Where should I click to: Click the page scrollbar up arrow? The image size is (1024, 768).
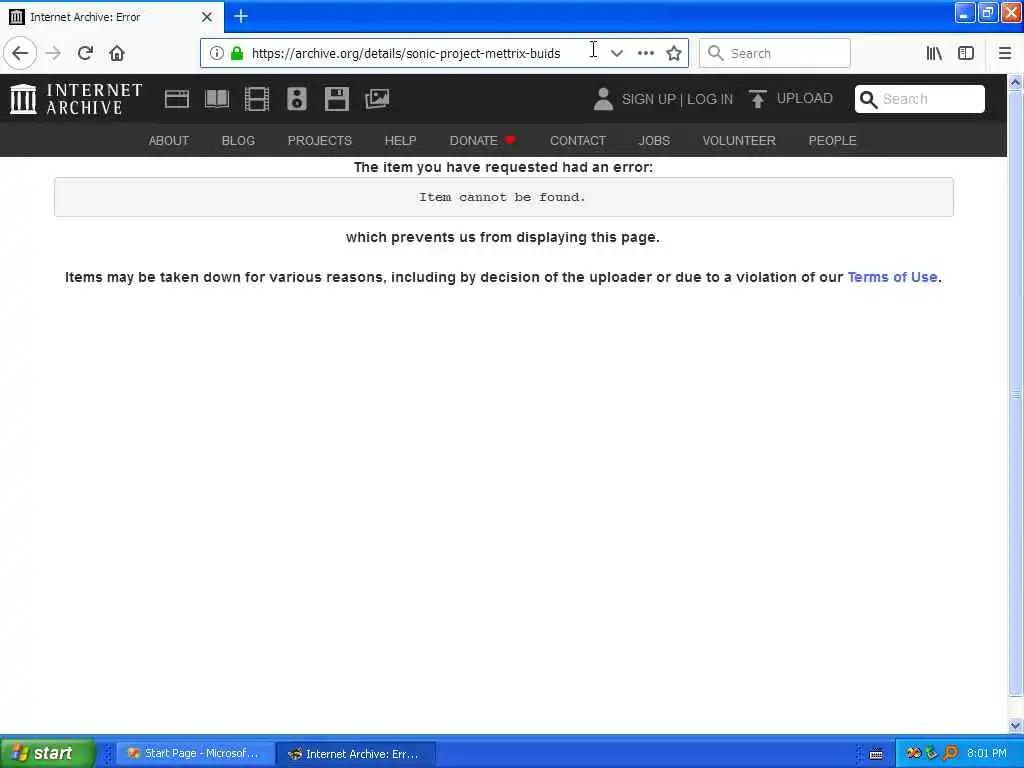pos(1016,82)
